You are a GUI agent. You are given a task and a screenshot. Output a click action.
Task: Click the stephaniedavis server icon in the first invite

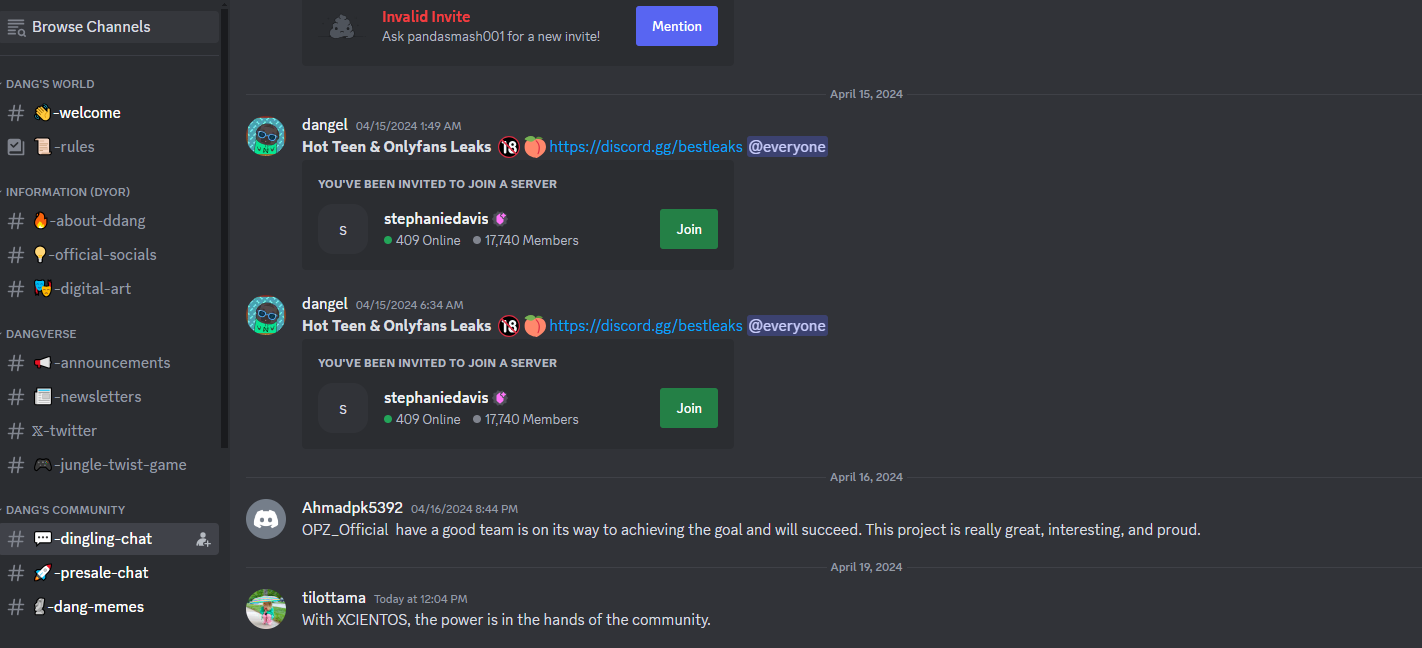coord(343,229)
